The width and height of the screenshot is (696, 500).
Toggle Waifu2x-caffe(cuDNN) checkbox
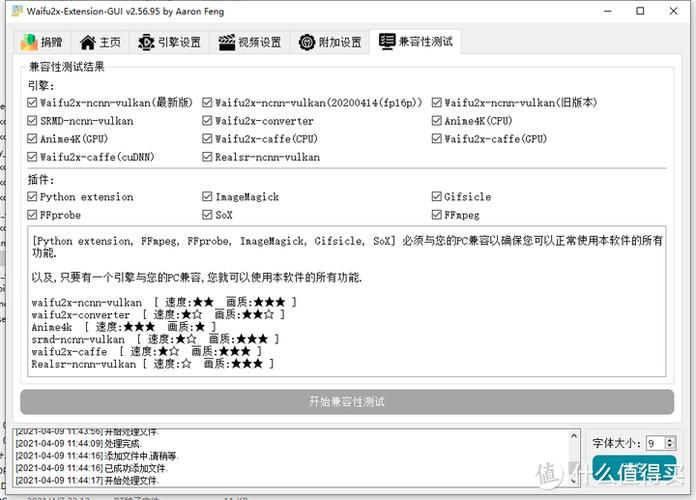[32, 157]
